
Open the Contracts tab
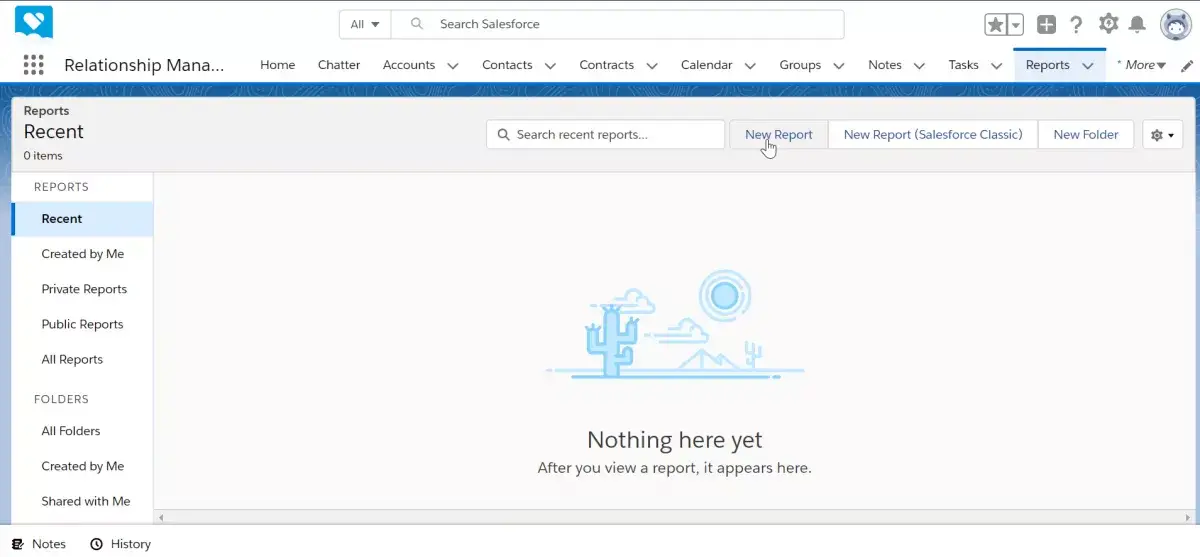[x=607, y=65]
